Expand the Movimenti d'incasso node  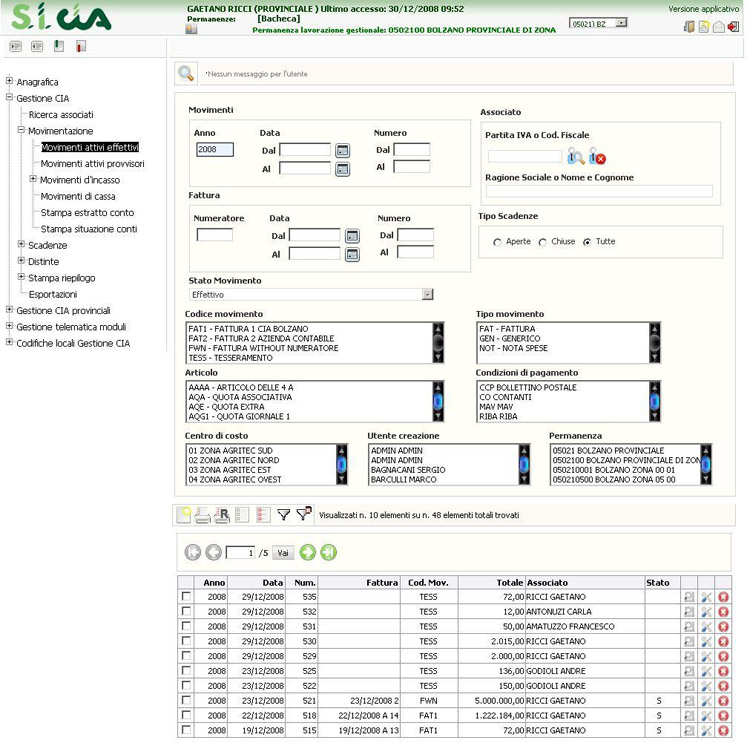point(33,179)
